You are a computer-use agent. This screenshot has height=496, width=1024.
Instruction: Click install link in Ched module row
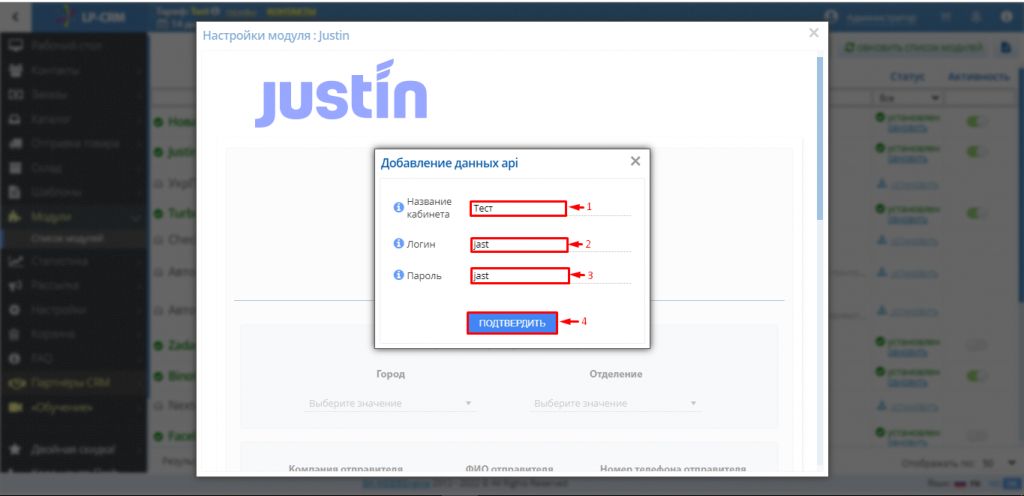914,240
